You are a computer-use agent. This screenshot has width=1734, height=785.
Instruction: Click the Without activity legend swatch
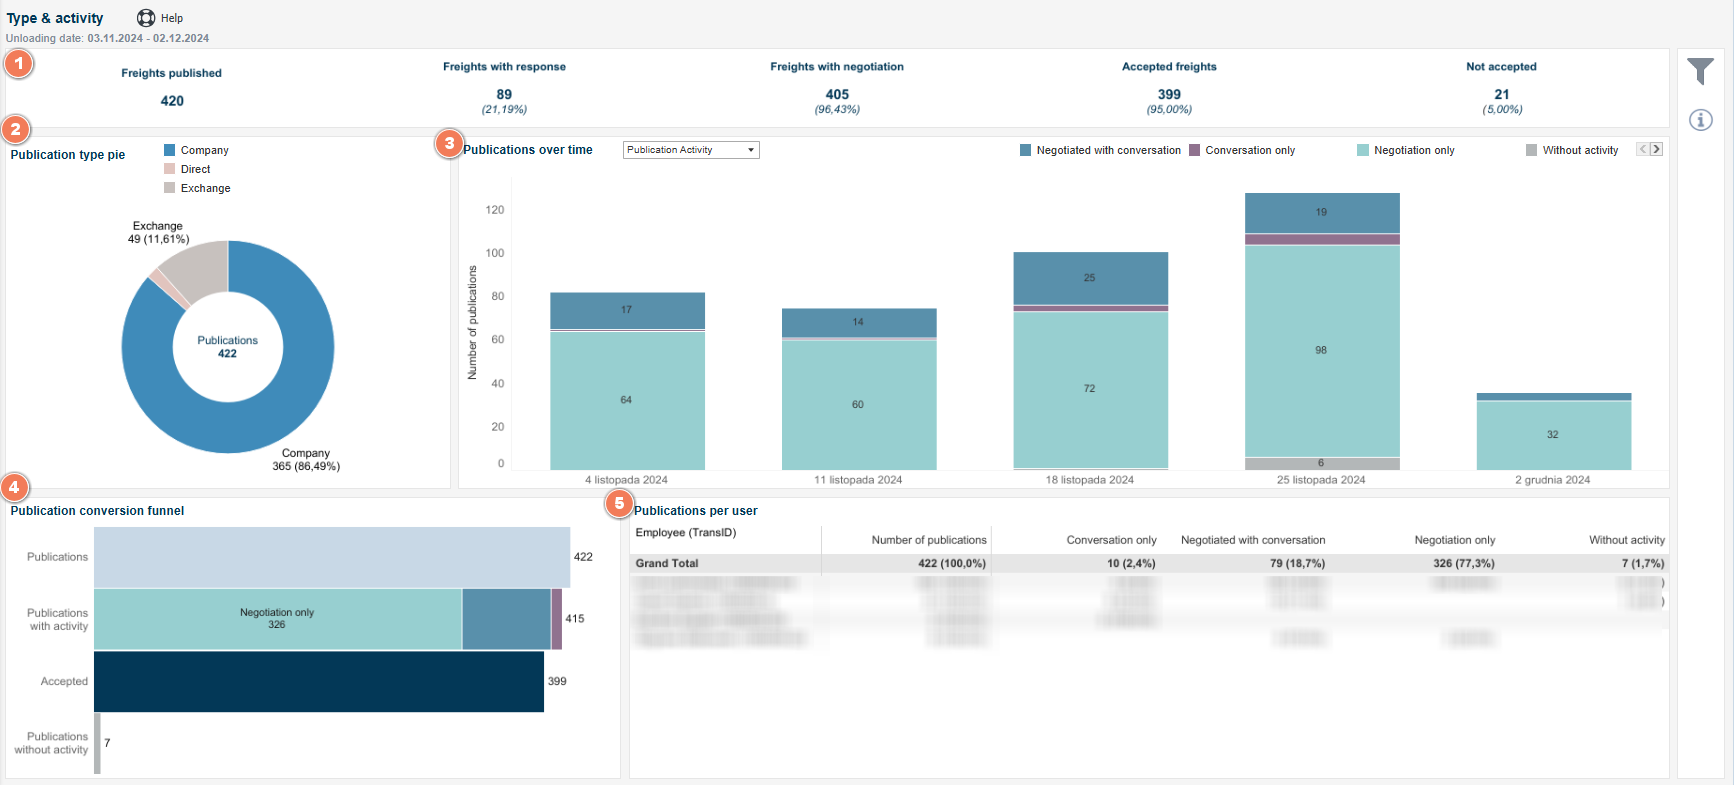click(x=1532, y=150)
